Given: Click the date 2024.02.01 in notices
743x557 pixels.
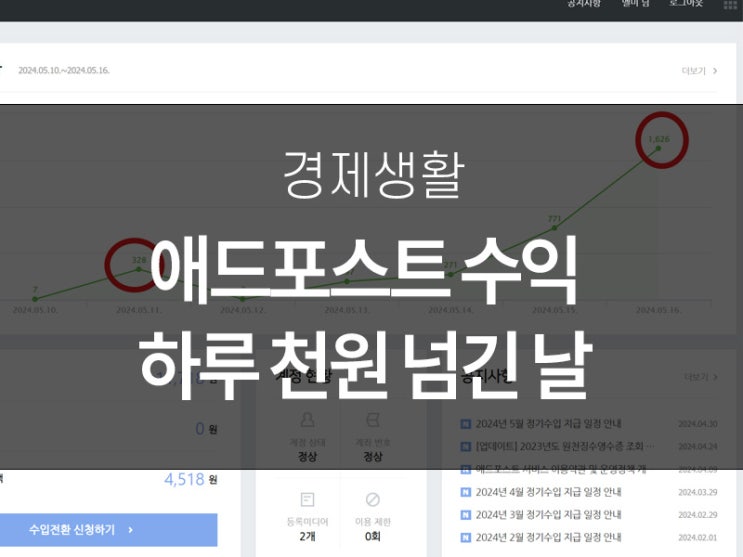Looking at the screenshot, I should (x=698, y=537).
